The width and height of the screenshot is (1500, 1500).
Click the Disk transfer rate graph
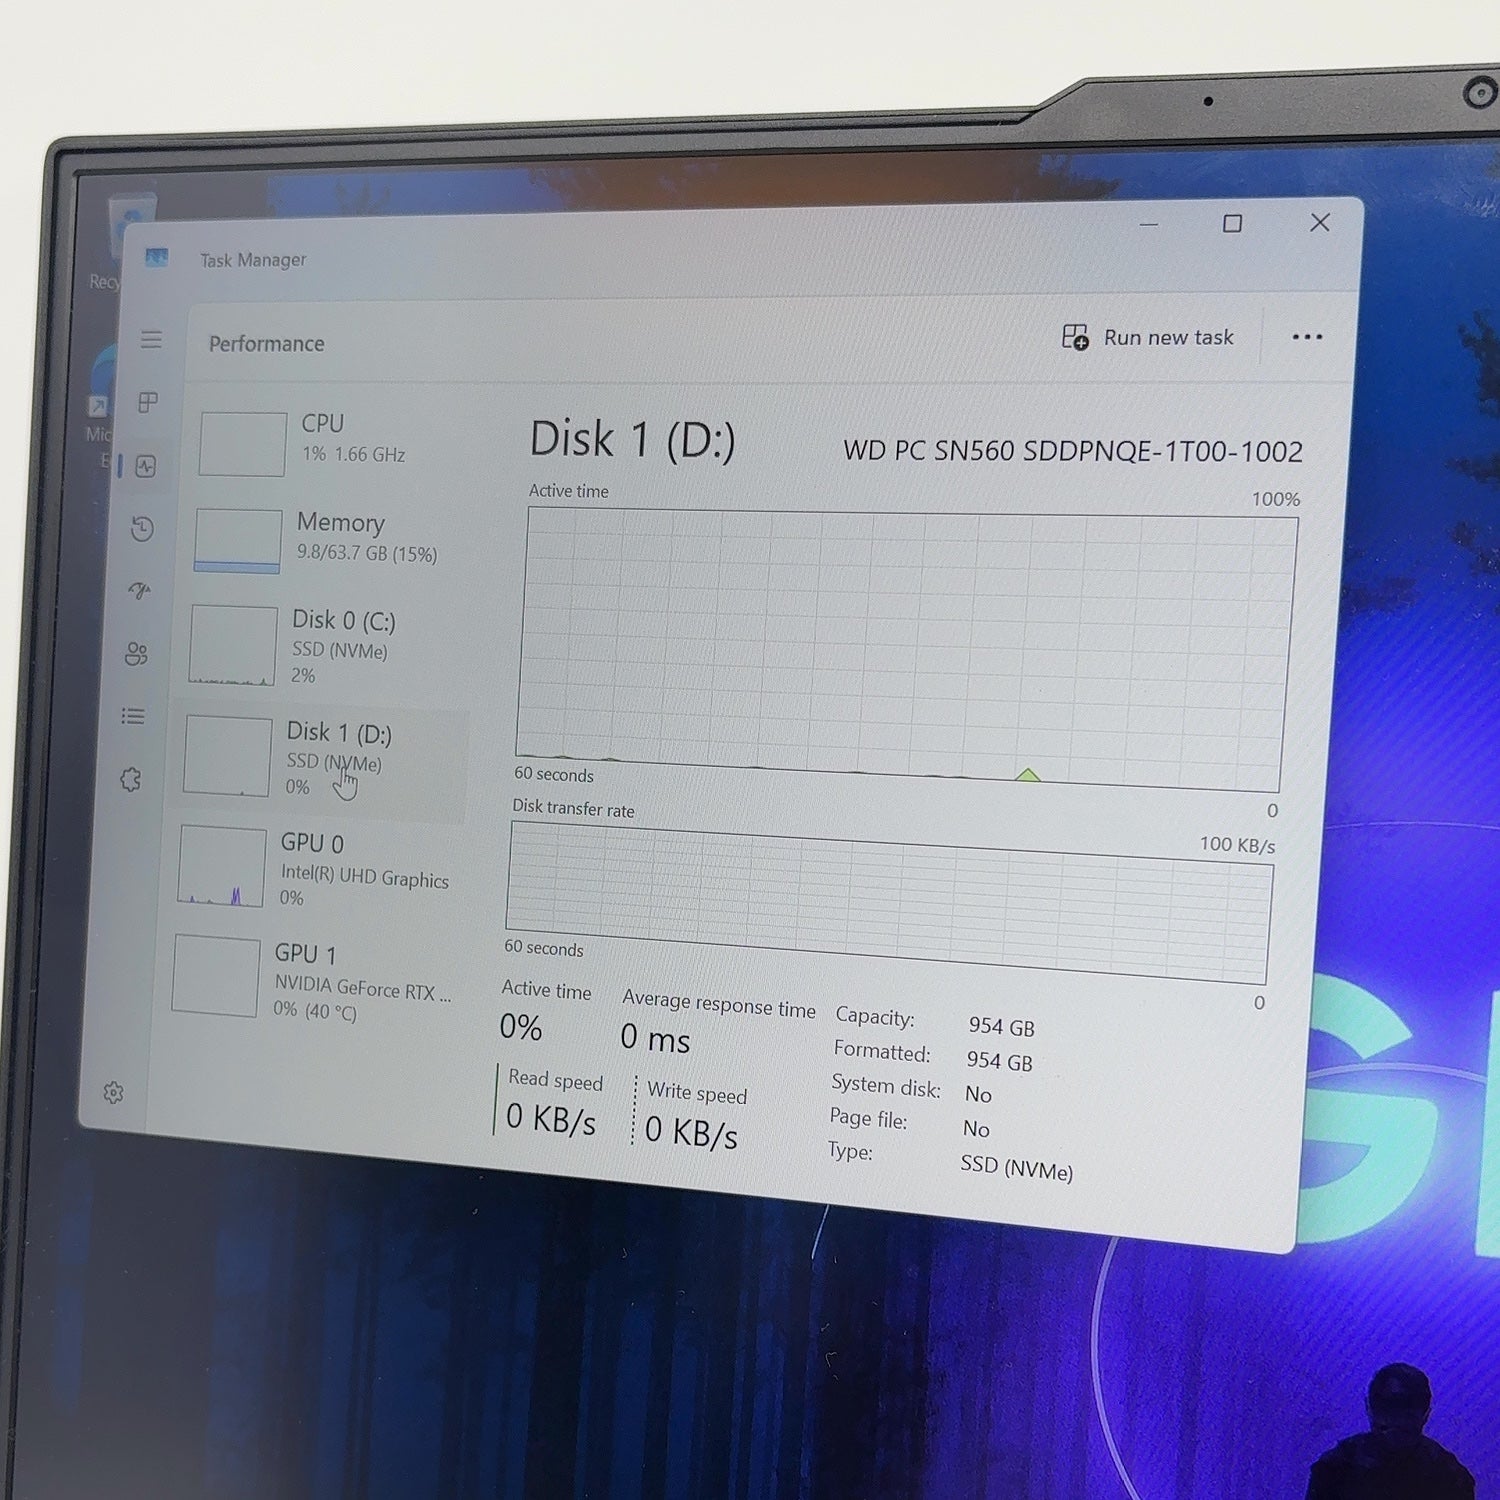(888, 902)
